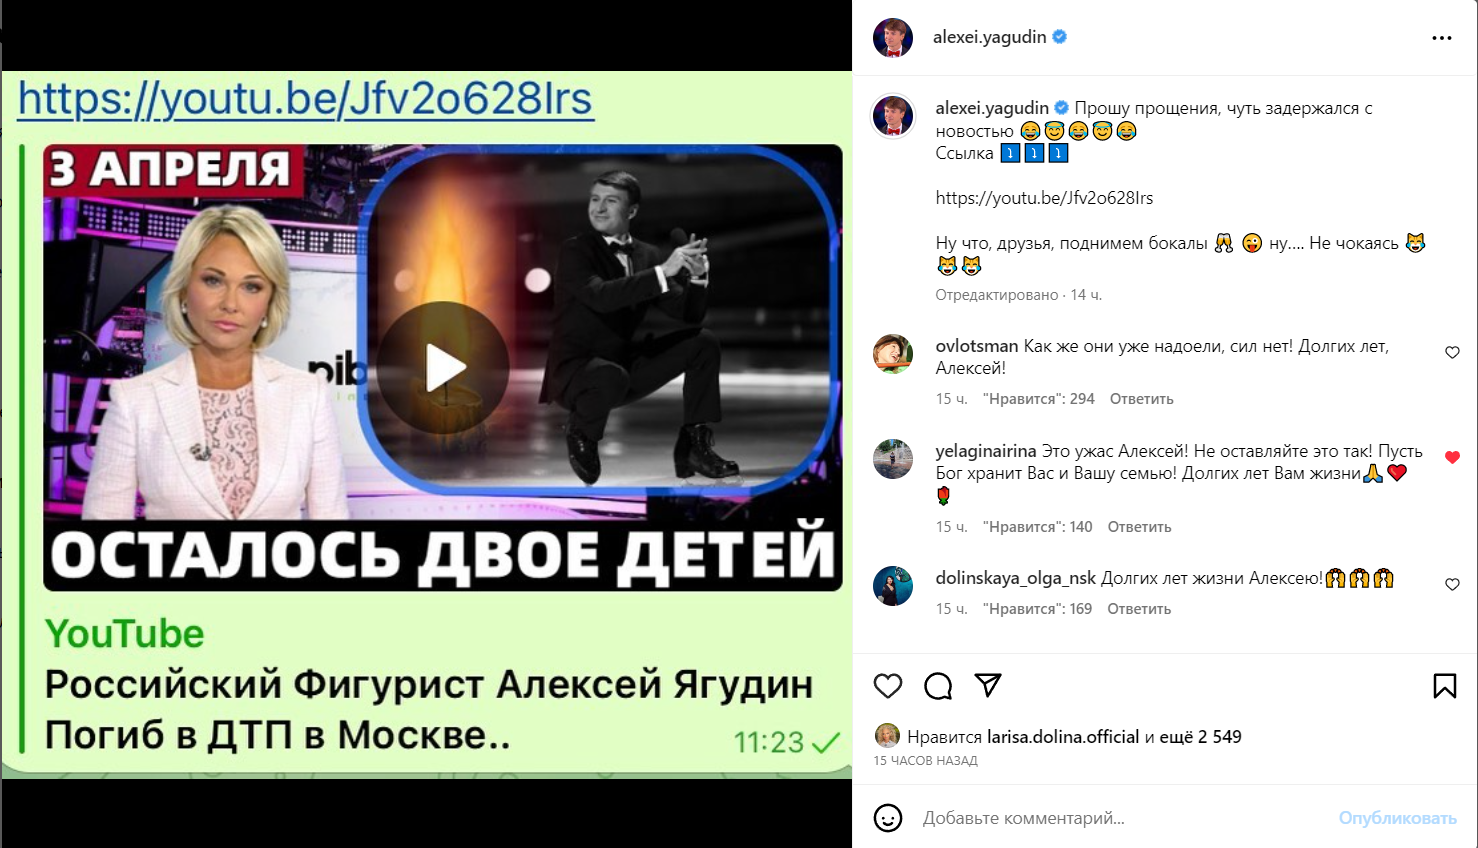
Task: Reply to the ovlotsman comment
Action: click(1141, 399)
